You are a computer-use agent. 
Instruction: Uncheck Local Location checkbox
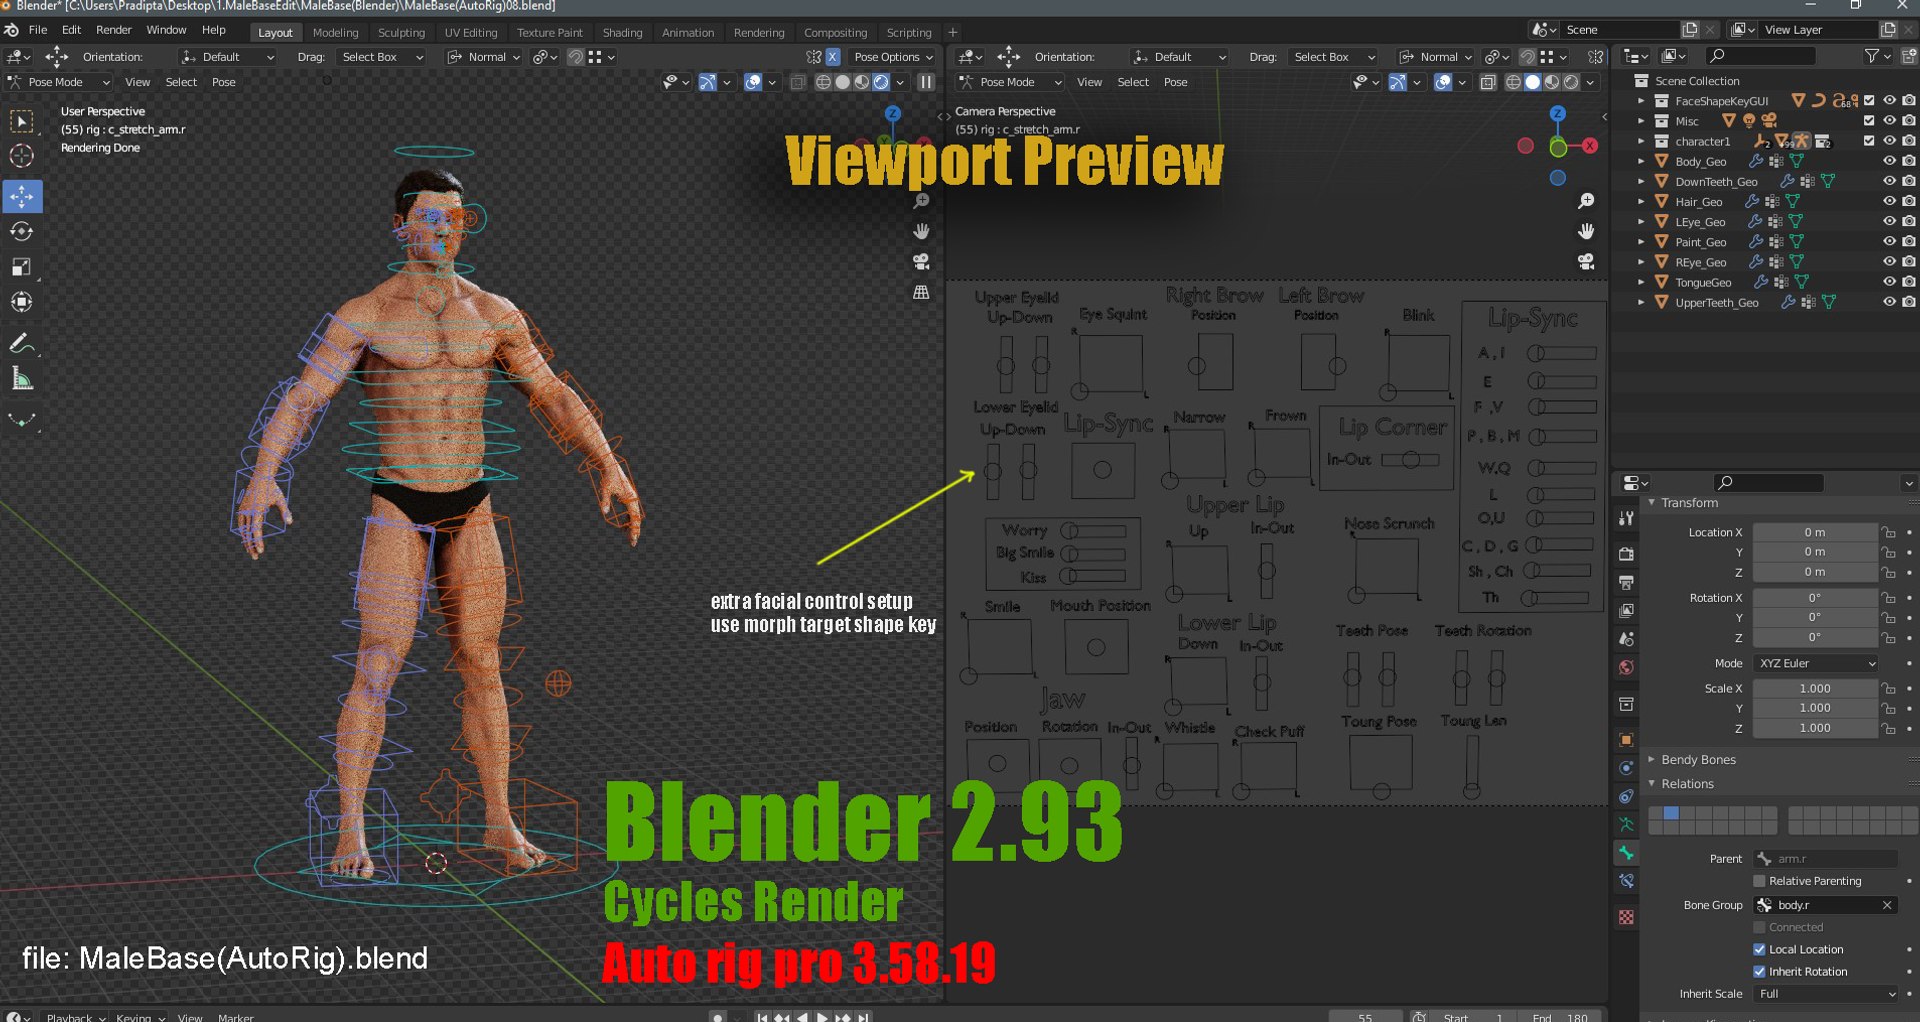(x=1760, y=949)
